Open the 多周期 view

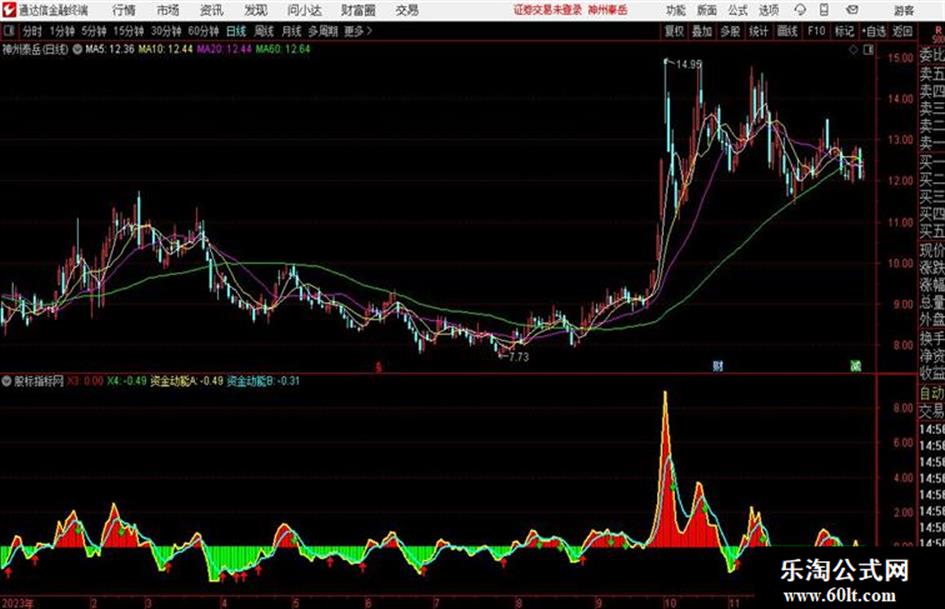(323, 31)
